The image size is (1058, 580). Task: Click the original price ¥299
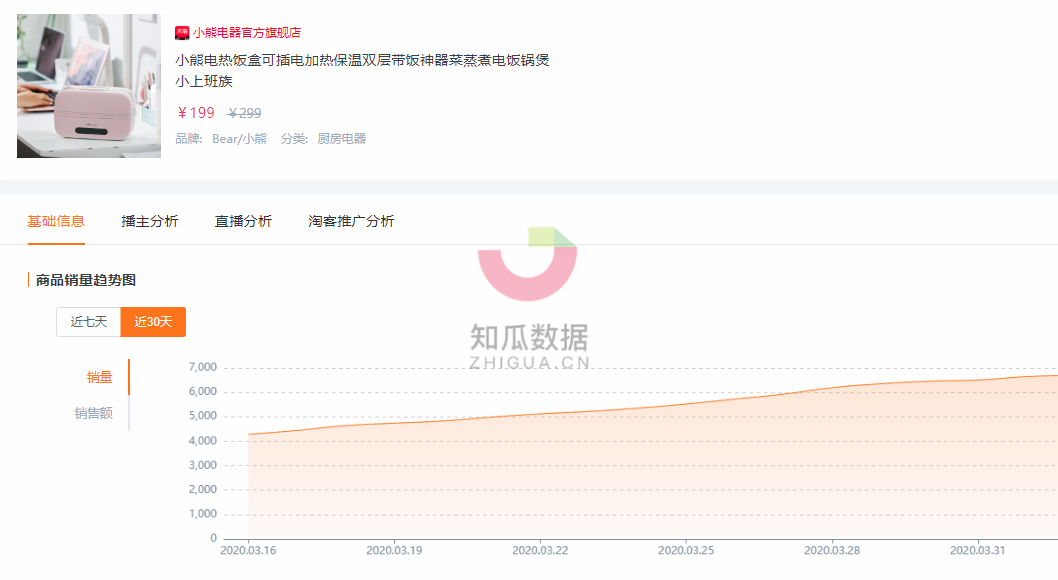244,113
